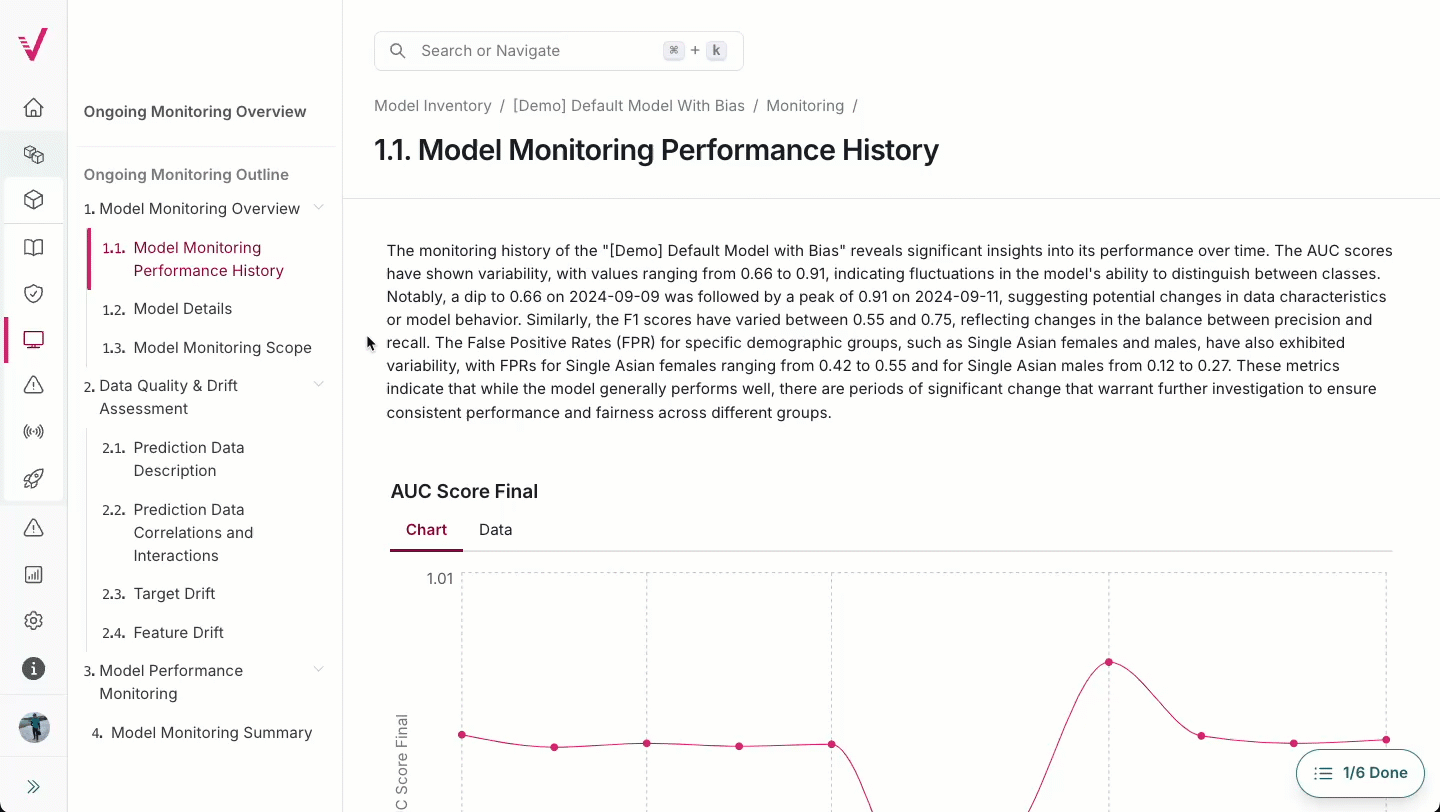
Task: Expand the Model Performance Monitoring section
Action: tap(318, 669)
